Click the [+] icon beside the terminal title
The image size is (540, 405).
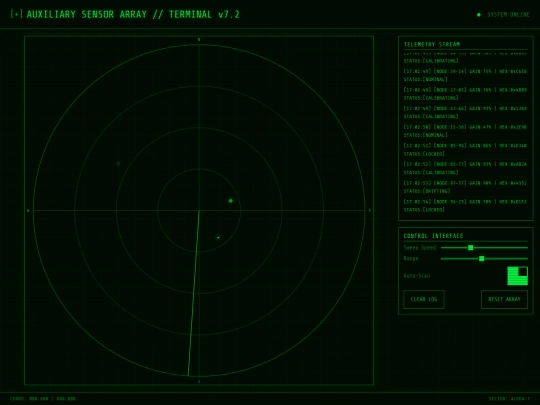[16, 14]
